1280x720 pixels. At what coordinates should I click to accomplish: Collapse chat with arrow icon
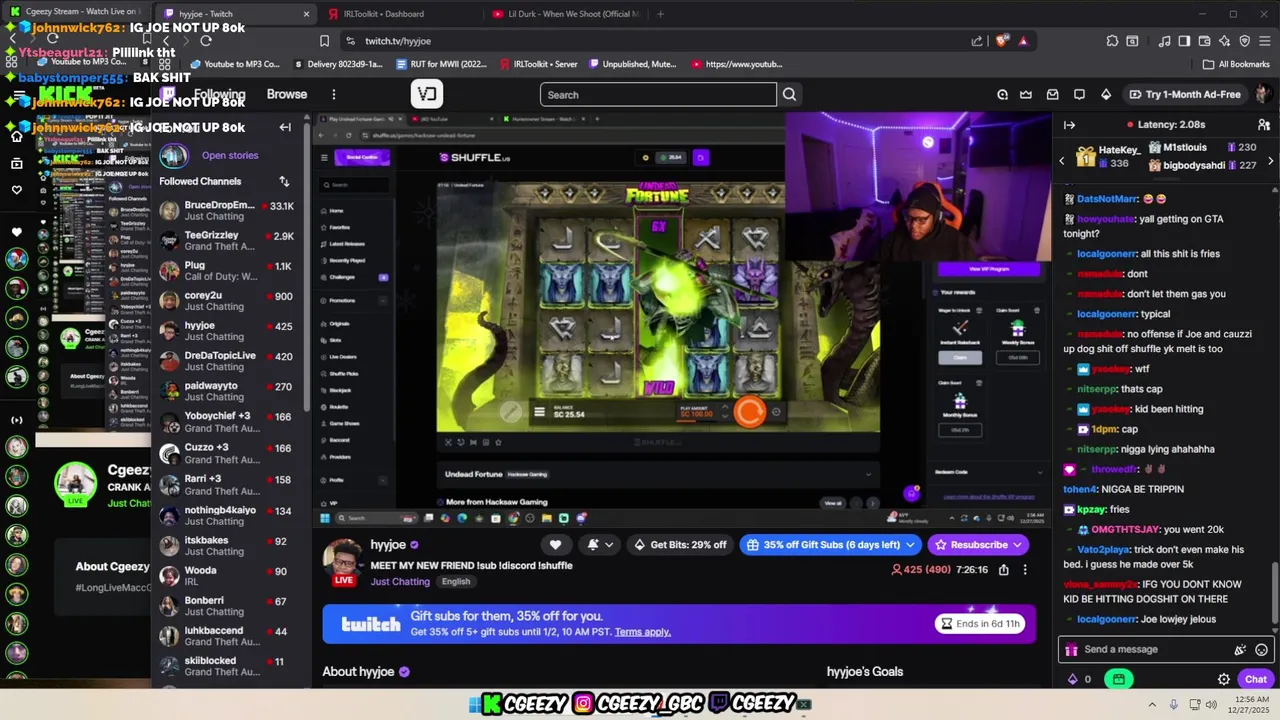(1069, 125)
